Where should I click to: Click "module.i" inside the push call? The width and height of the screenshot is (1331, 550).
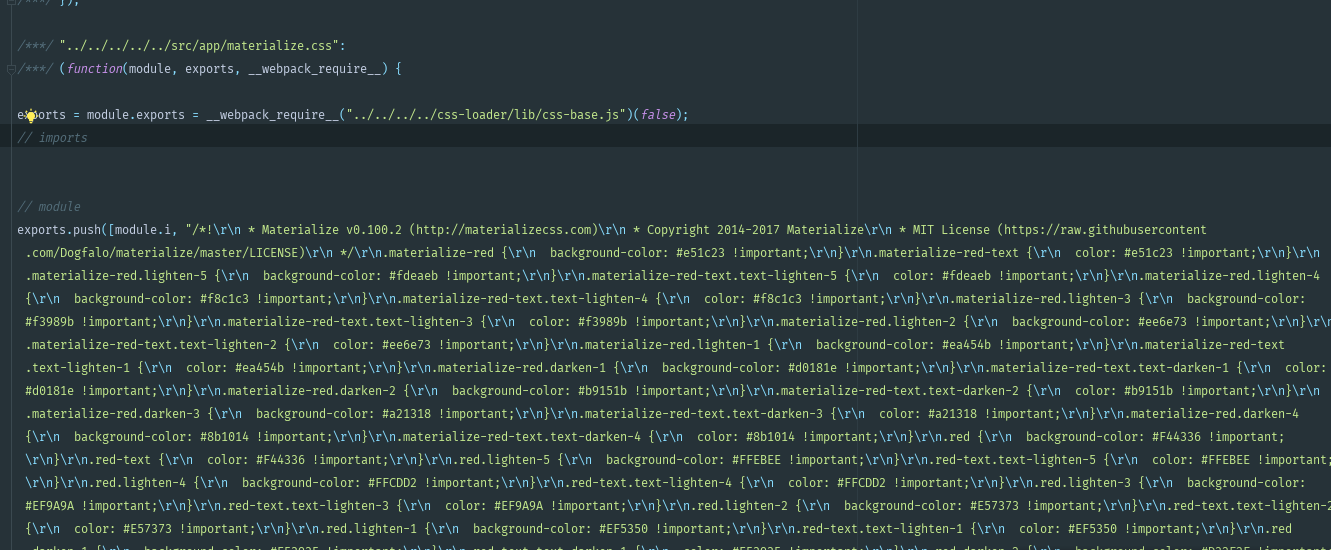coord(143,230)
